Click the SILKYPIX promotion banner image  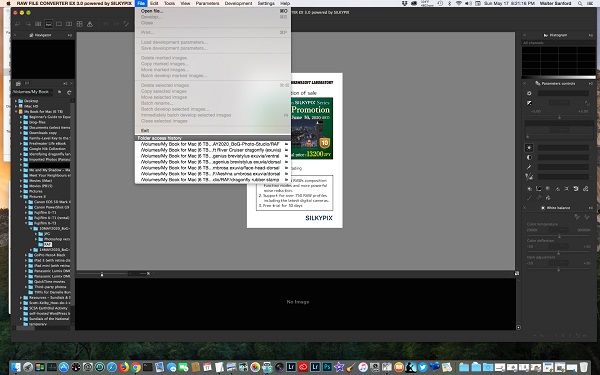click(312, 128)
